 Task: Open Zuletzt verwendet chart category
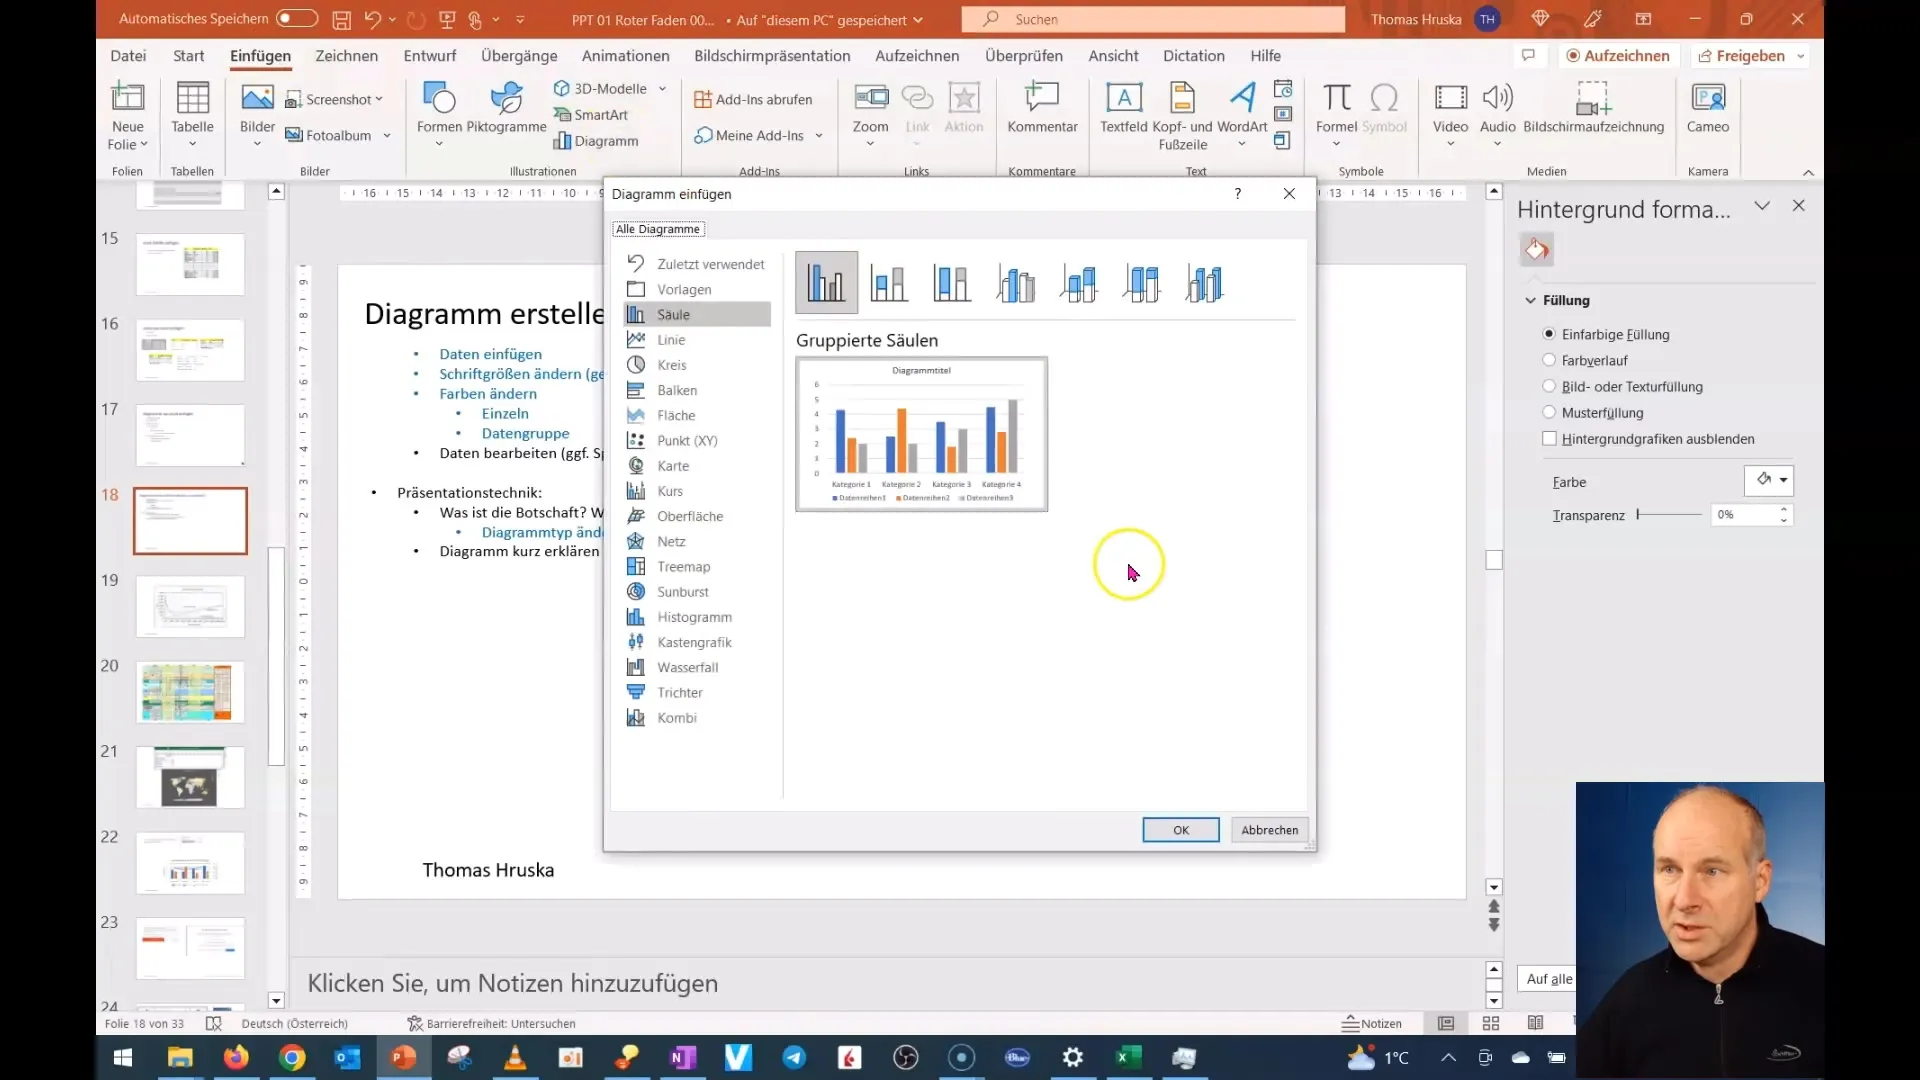click(x=697, y=264)
